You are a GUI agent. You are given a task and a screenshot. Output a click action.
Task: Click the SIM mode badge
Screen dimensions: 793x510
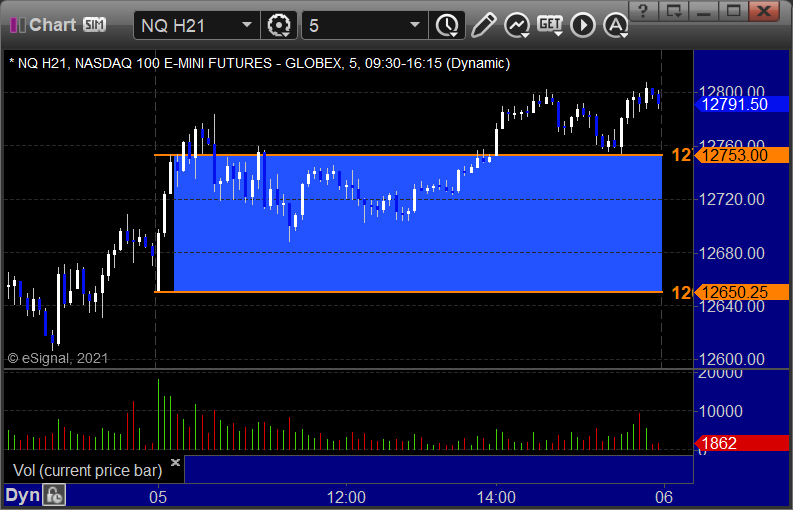[x=95, y=24]
